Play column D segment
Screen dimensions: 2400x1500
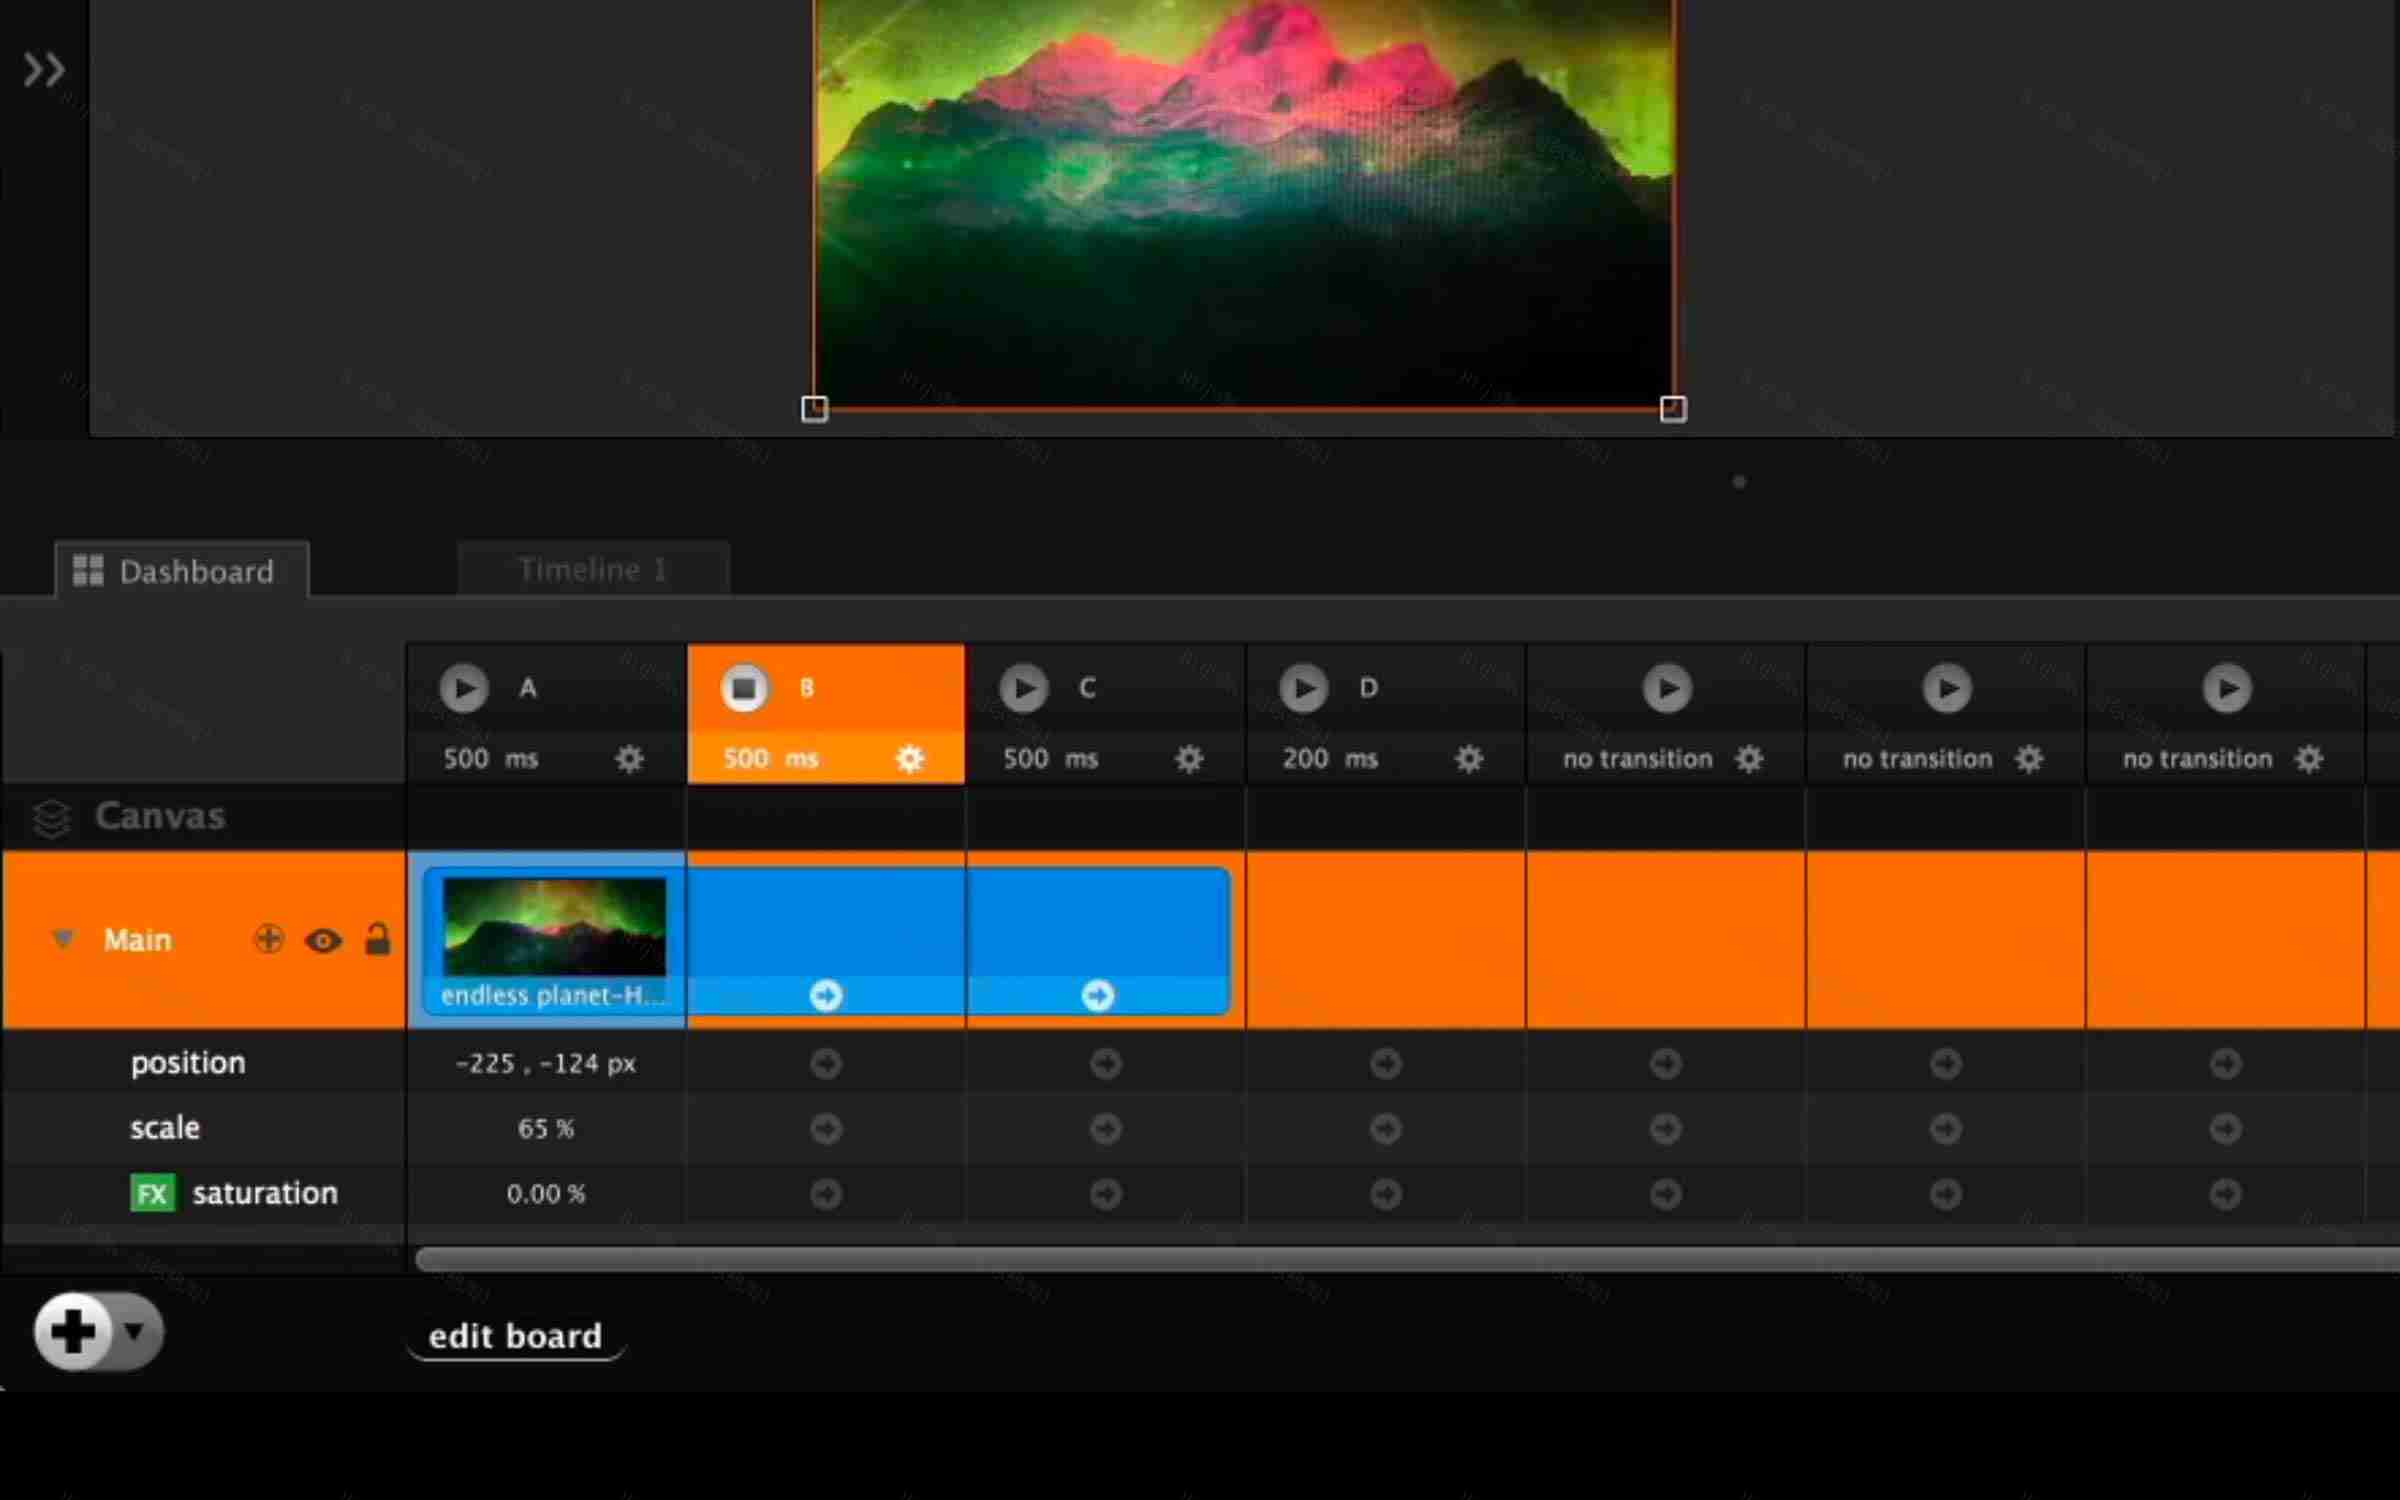pyautogui.click(x=1303, y=688)
